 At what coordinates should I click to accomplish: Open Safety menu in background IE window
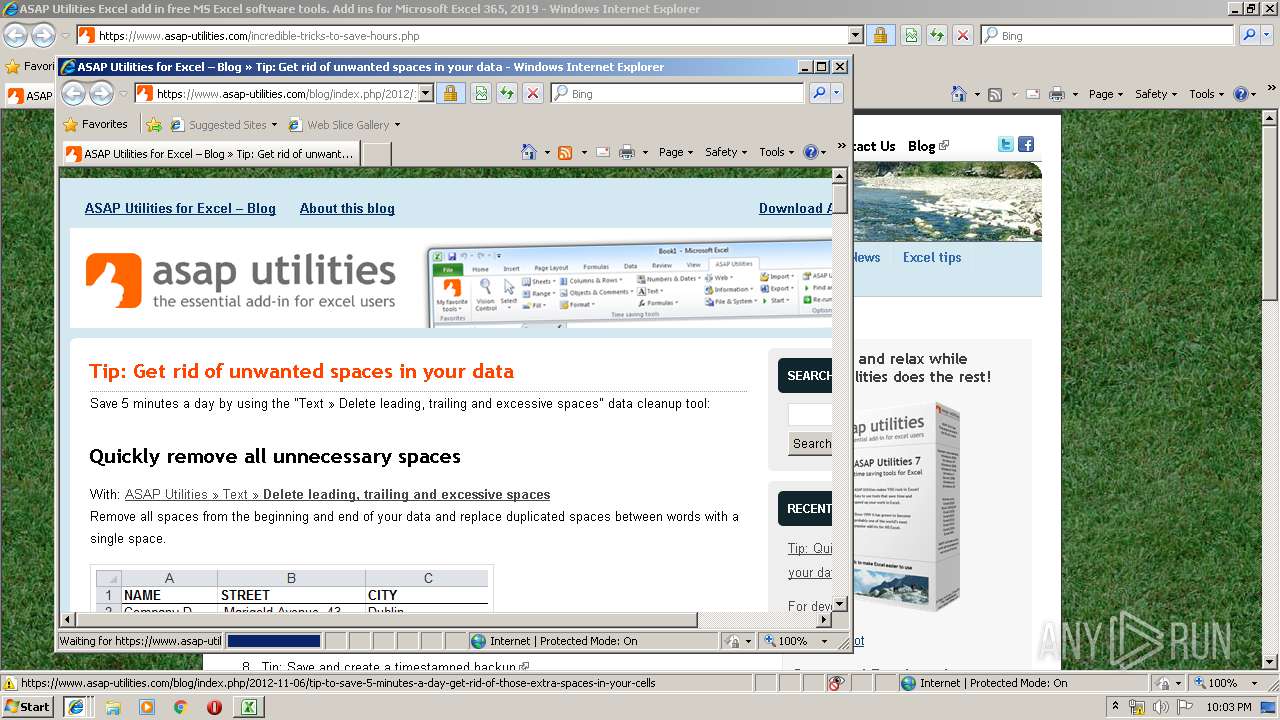click(x=1156, y=94)
